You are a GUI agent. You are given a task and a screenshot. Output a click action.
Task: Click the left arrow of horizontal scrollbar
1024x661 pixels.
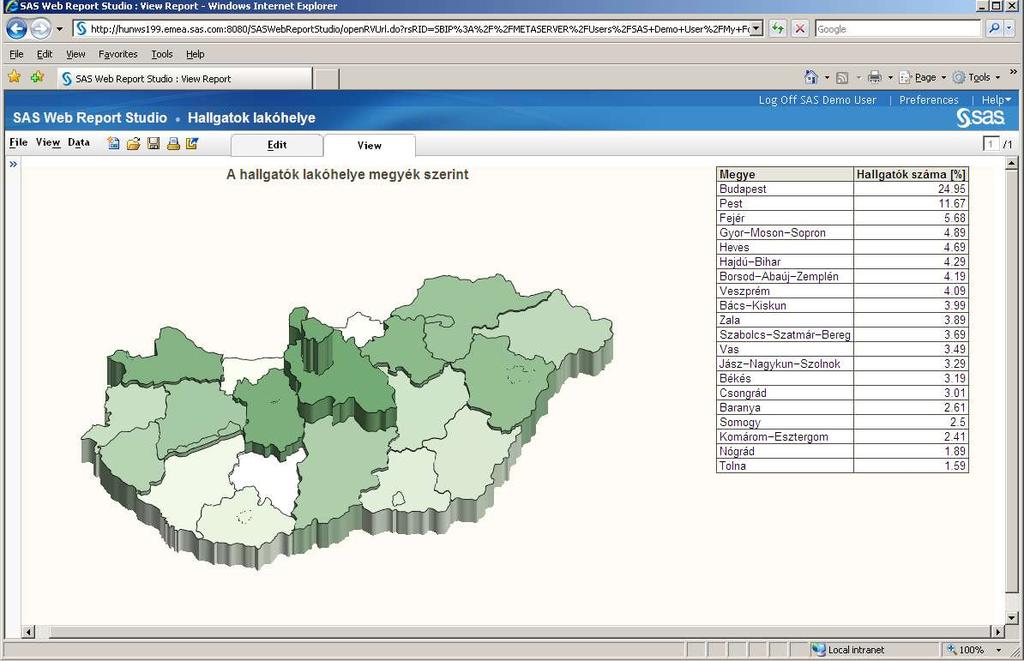point(29,632)
